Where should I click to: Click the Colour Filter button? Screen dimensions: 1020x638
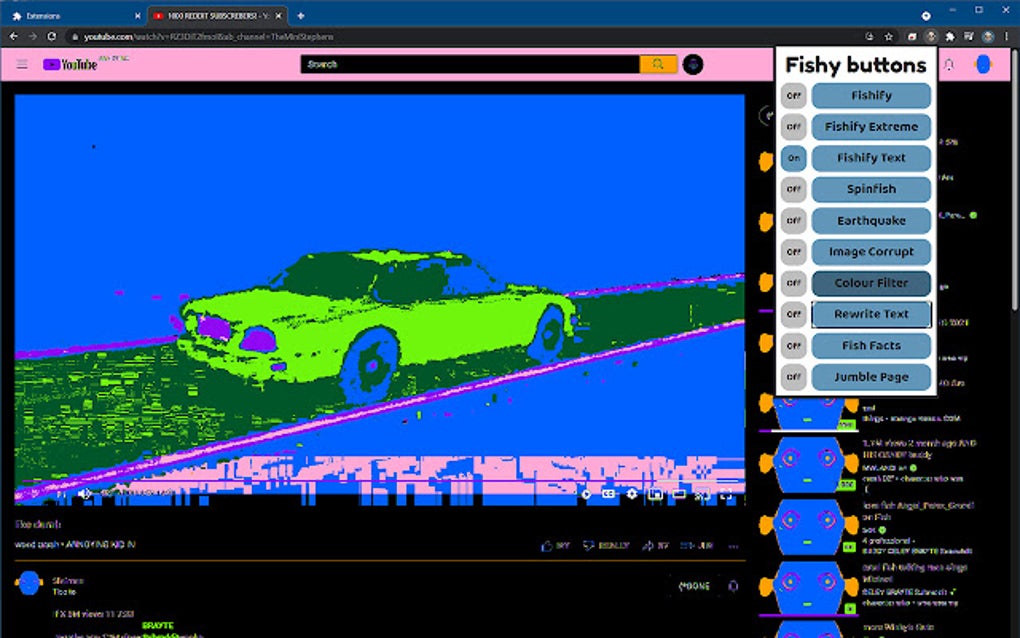coord(871,283)
